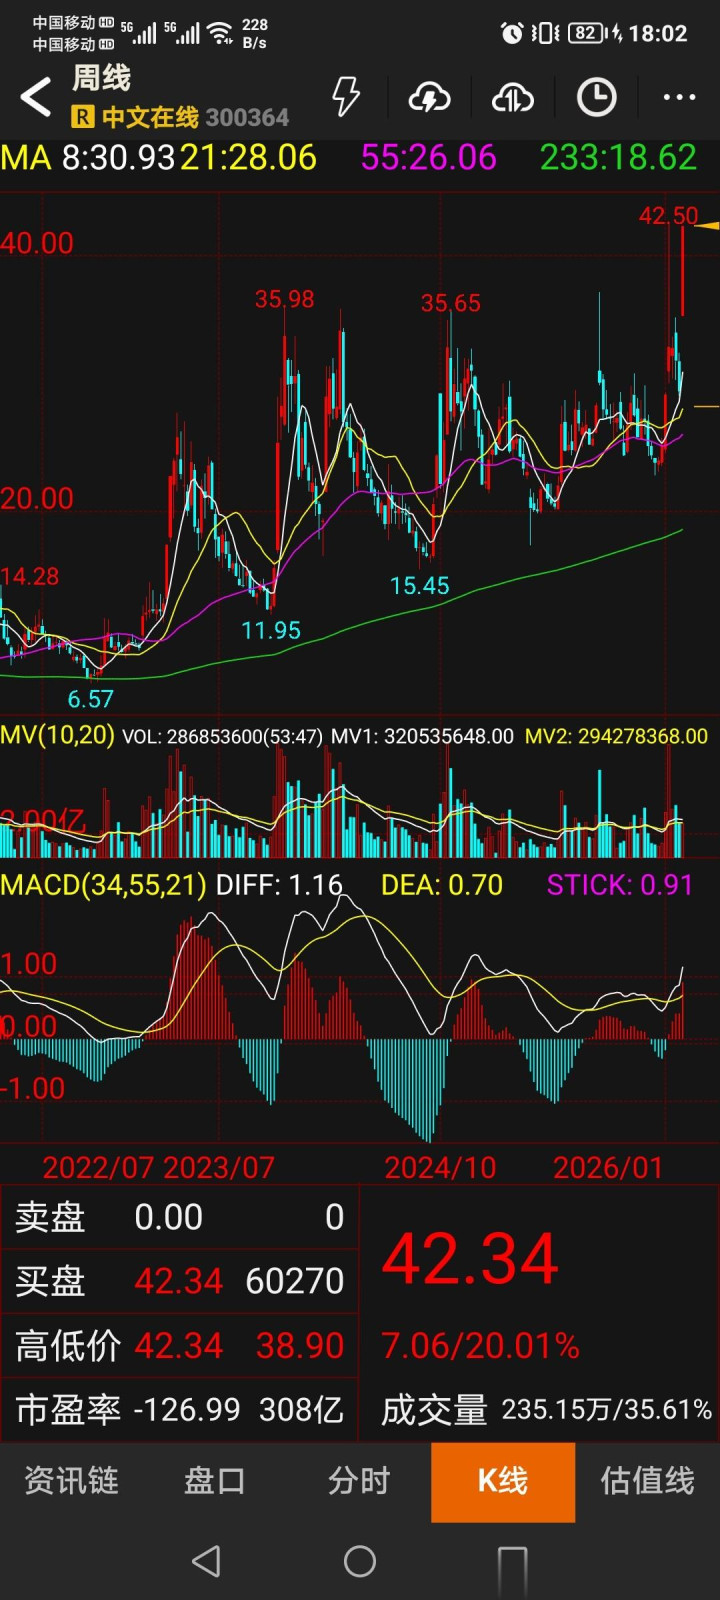Tap the 7.06/20.01% change value
This screenshot has height=1600, width=720.
[480, 1346]
